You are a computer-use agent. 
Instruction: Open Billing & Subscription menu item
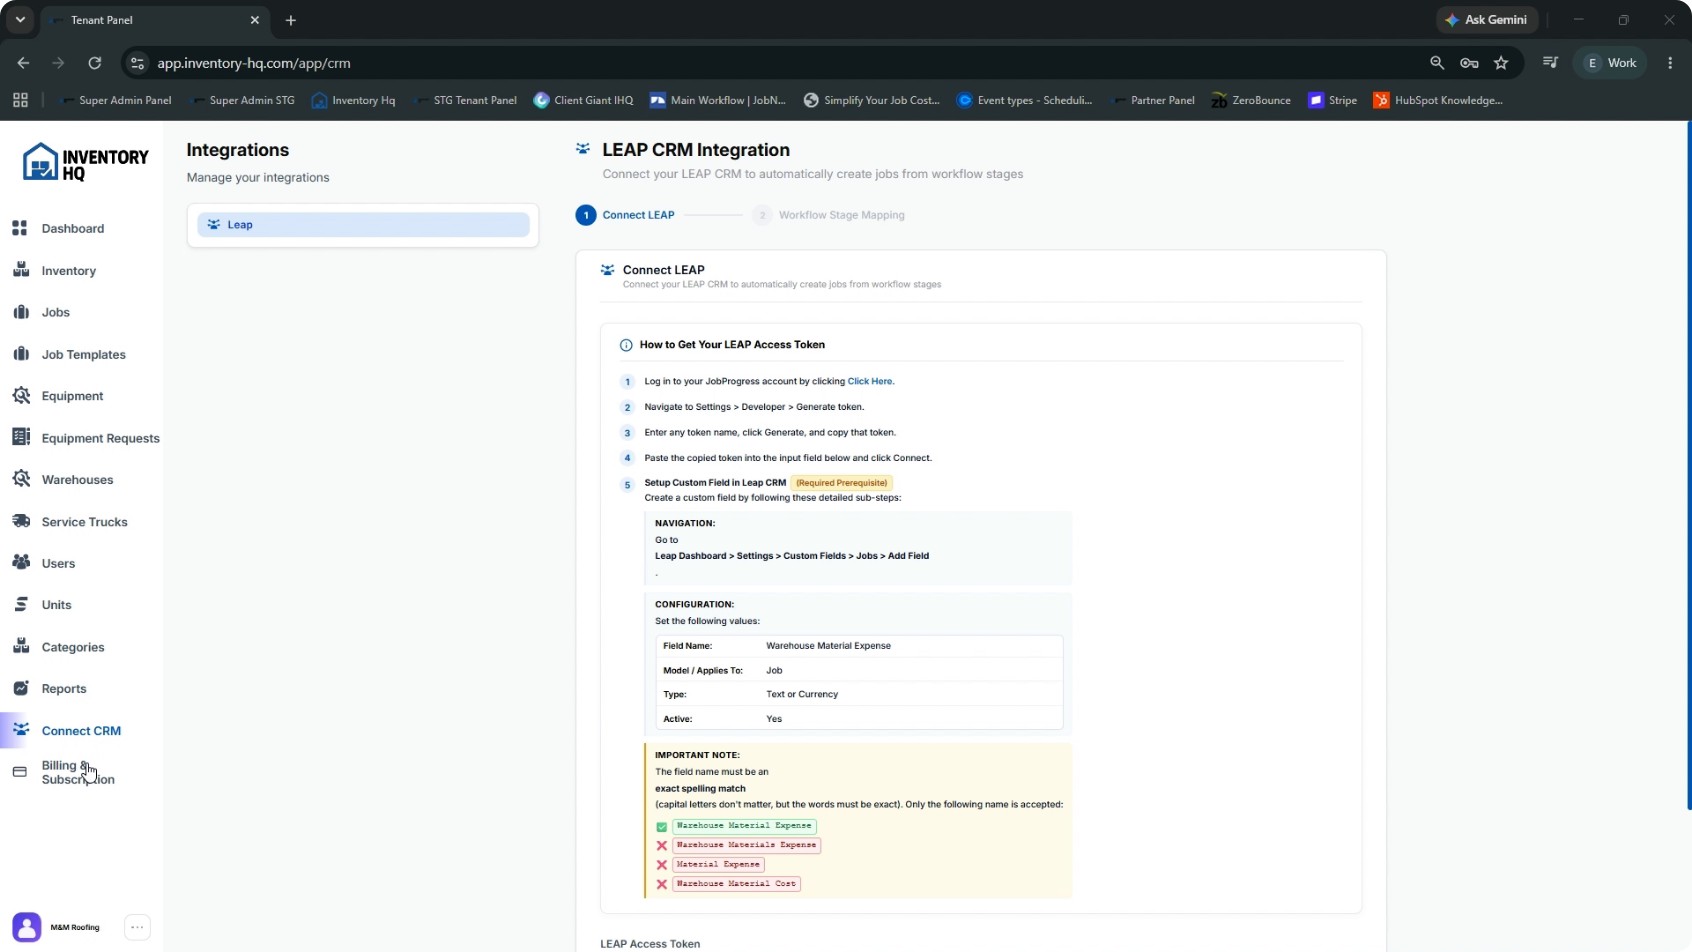click(78, 772)
